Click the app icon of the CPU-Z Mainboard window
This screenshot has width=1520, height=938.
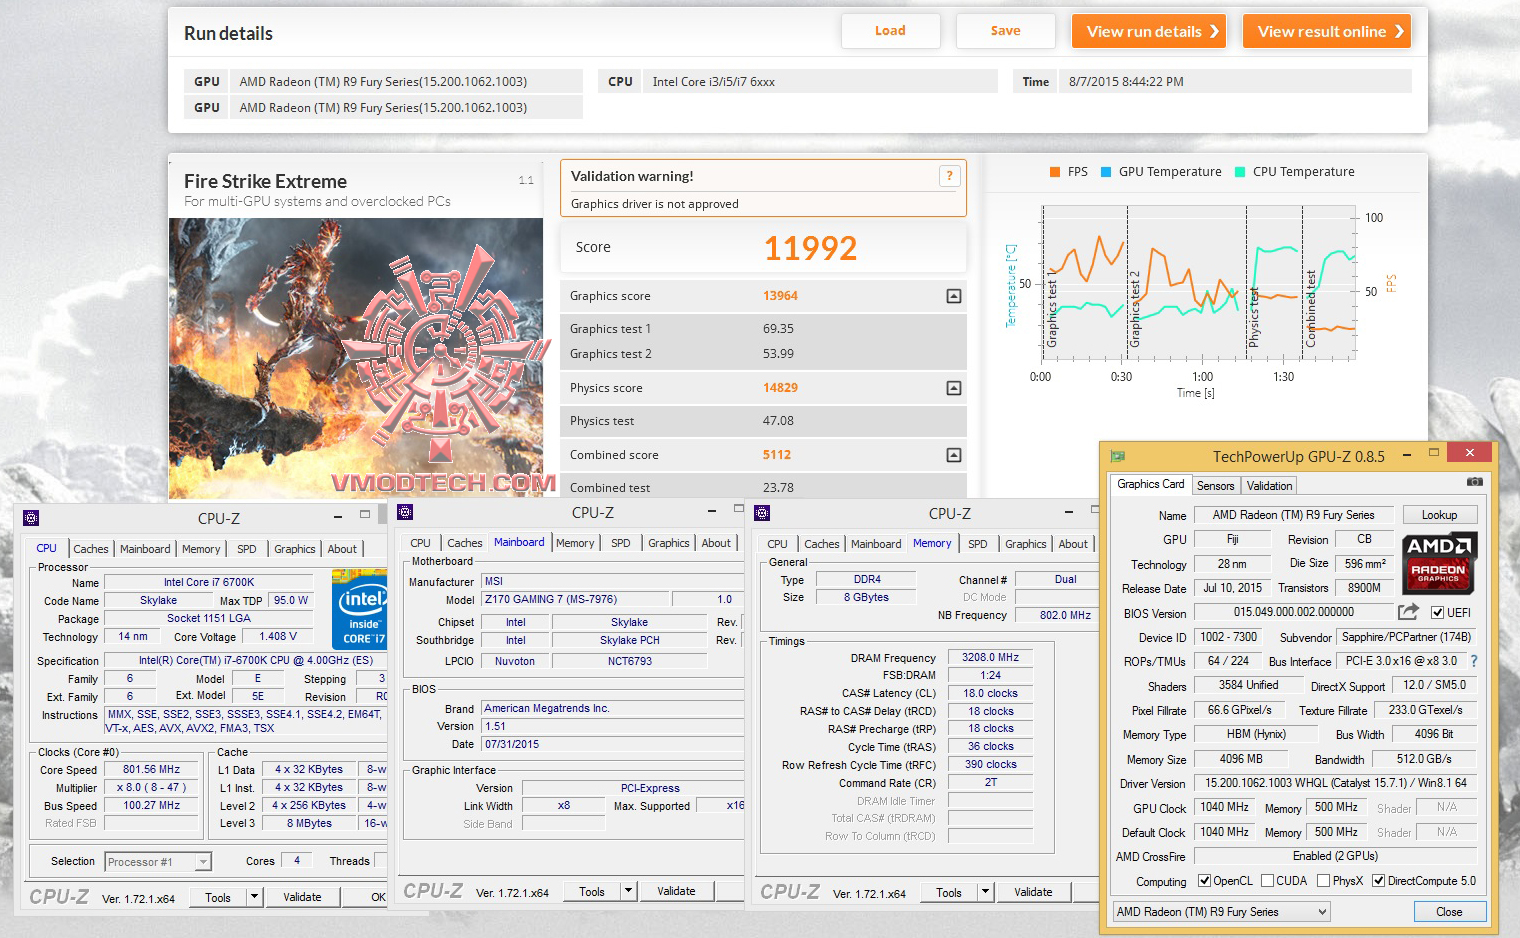coord(405,512)
